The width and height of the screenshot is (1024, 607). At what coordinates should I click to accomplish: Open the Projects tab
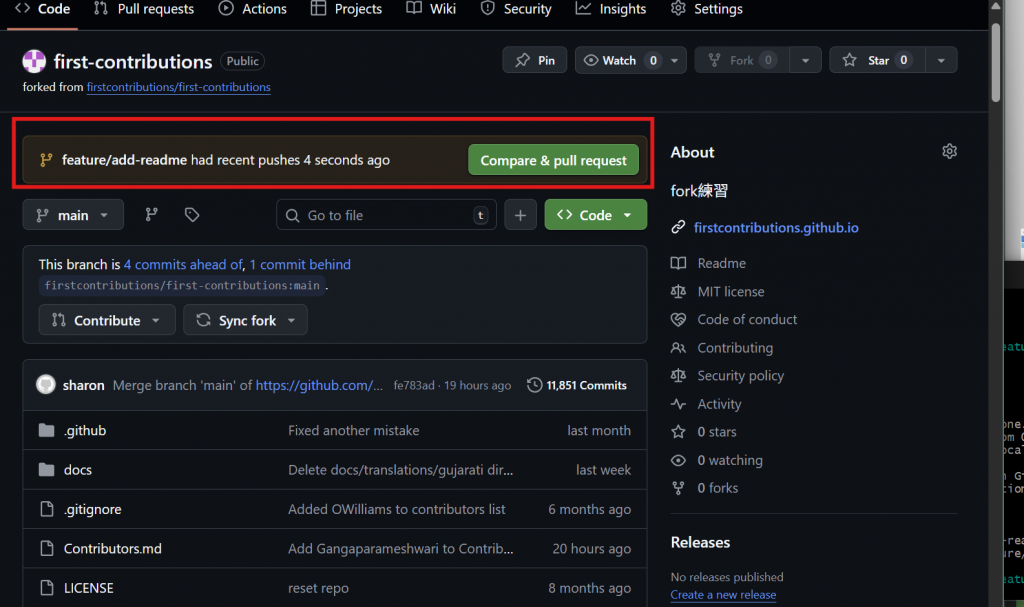(346, 9)
